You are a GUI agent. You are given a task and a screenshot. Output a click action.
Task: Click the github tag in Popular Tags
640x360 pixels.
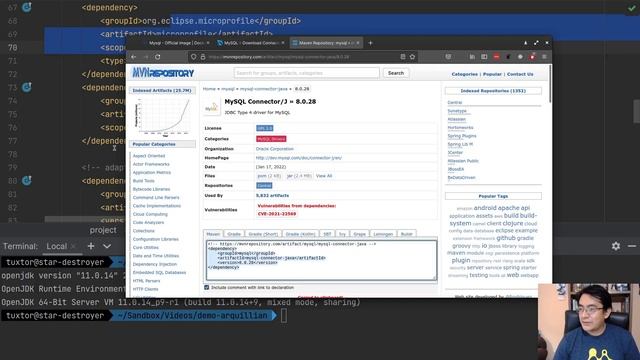click(x=506, y=238)
